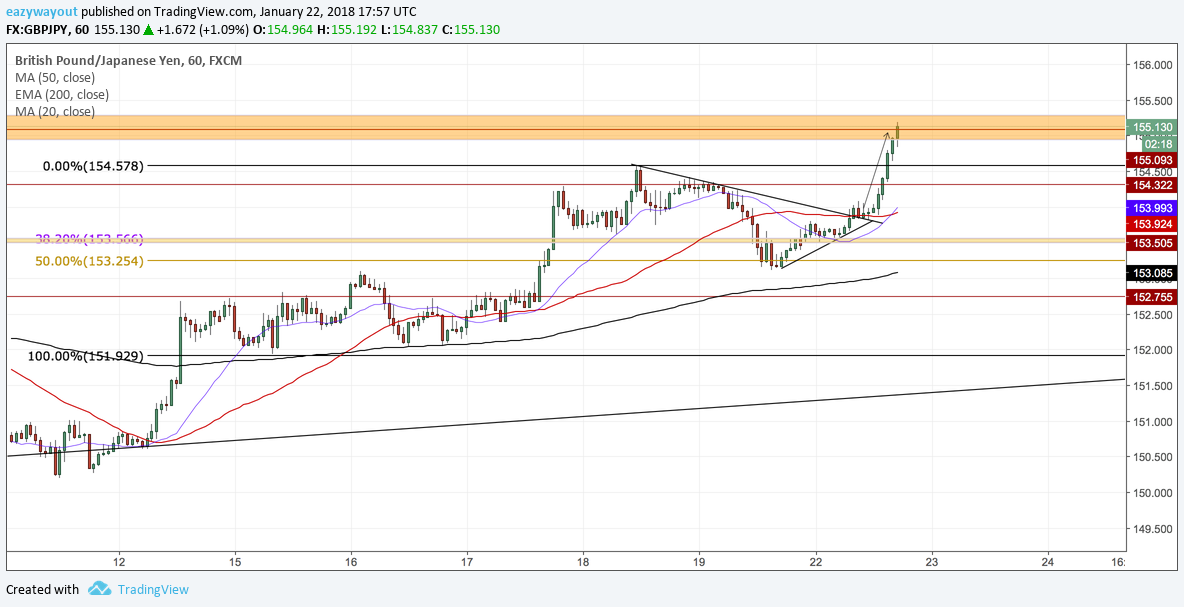Click date label 12 on time axis

click(119, 562)
